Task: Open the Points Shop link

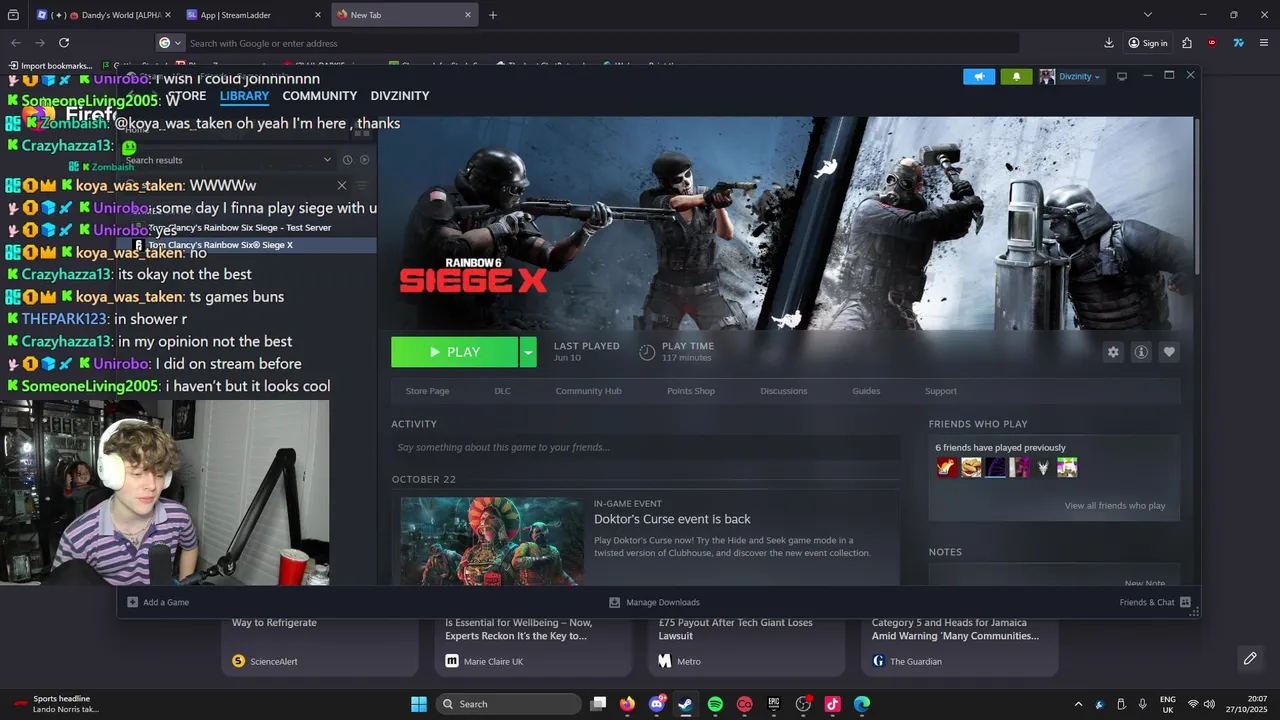Action: click(691, 391)
